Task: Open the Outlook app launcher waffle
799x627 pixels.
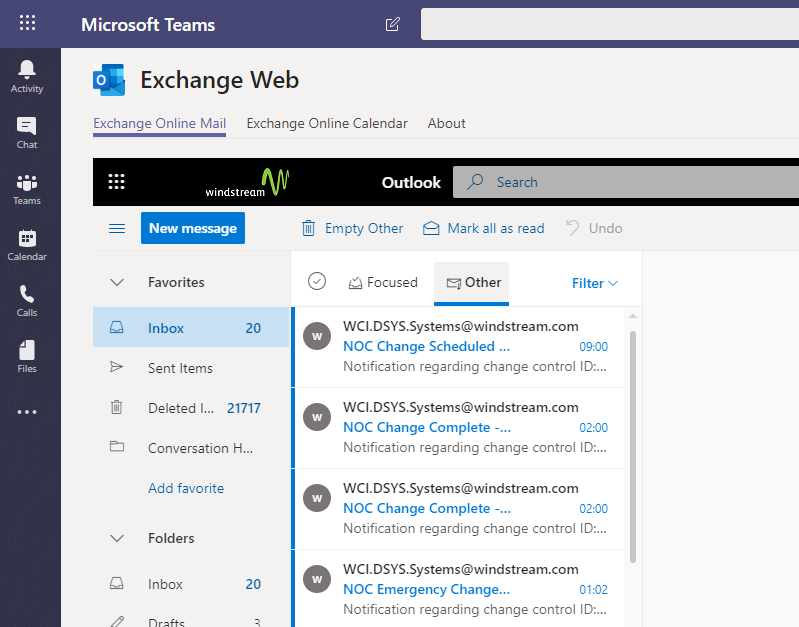Action: (117, 181)
